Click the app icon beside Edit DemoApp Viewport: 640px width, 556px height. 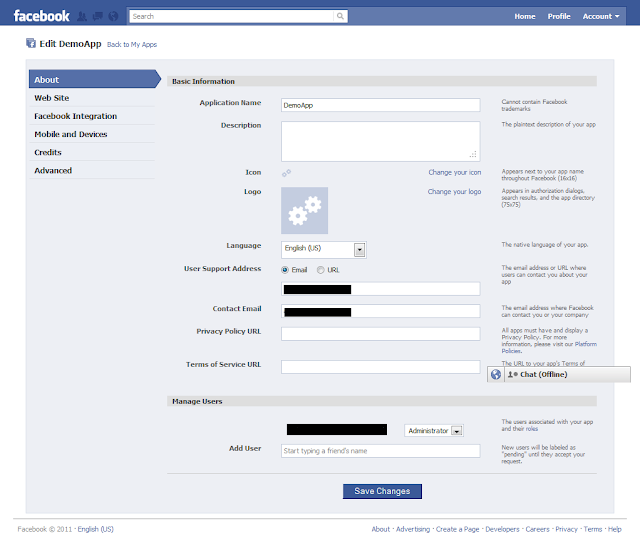31,43
